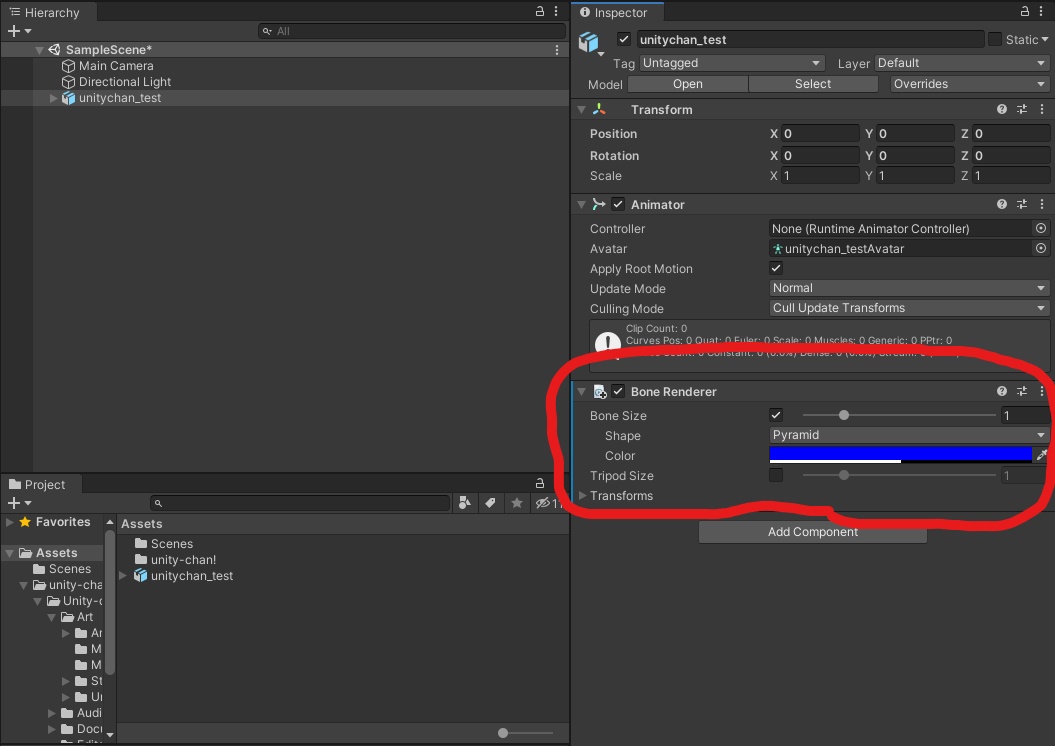Disable the Bone Renderer component checkbox

[617, 391]
